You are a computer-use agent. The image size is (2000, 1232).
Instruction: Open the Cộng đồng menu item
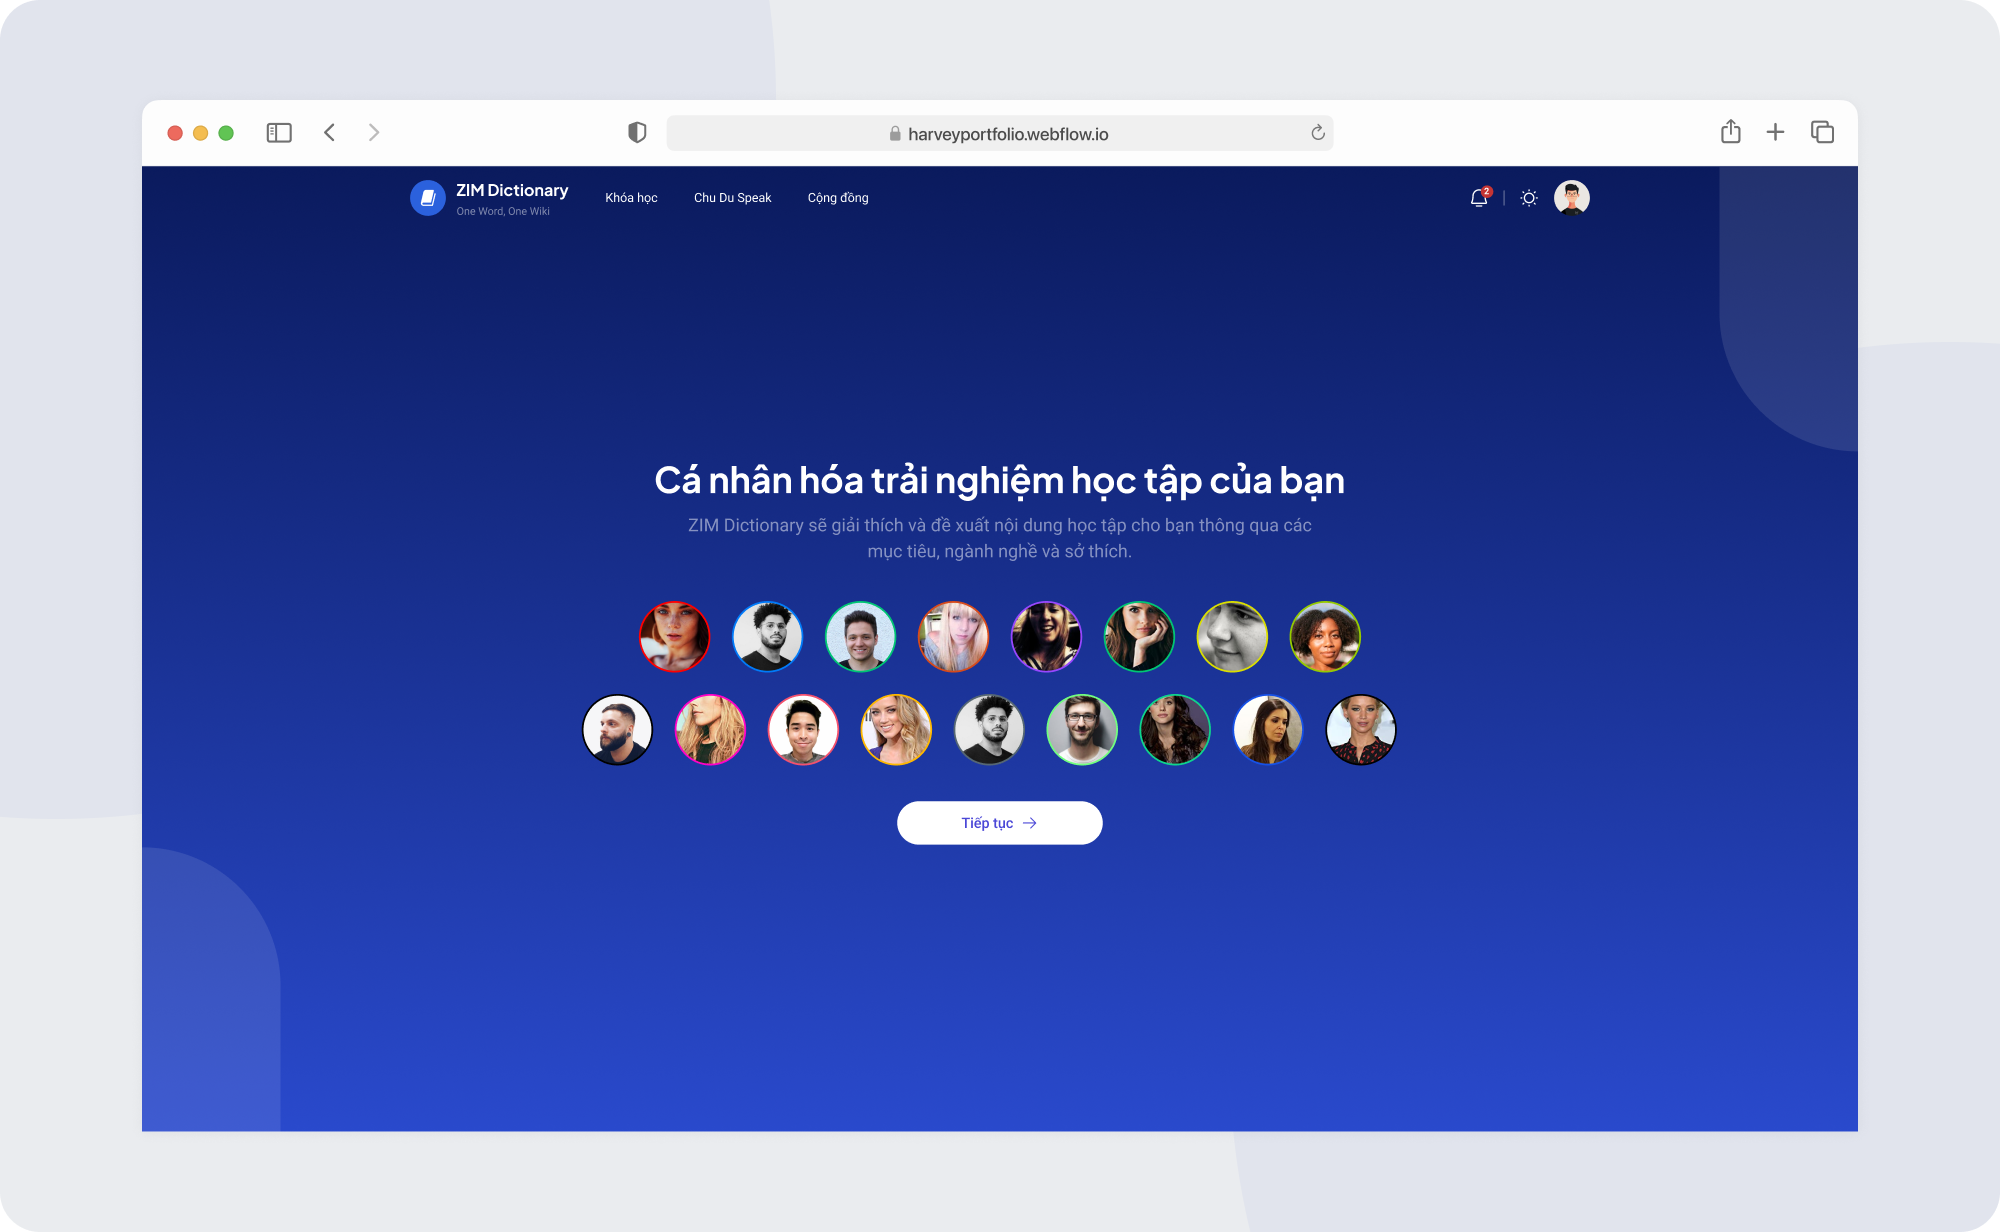[x=838, y=198]
